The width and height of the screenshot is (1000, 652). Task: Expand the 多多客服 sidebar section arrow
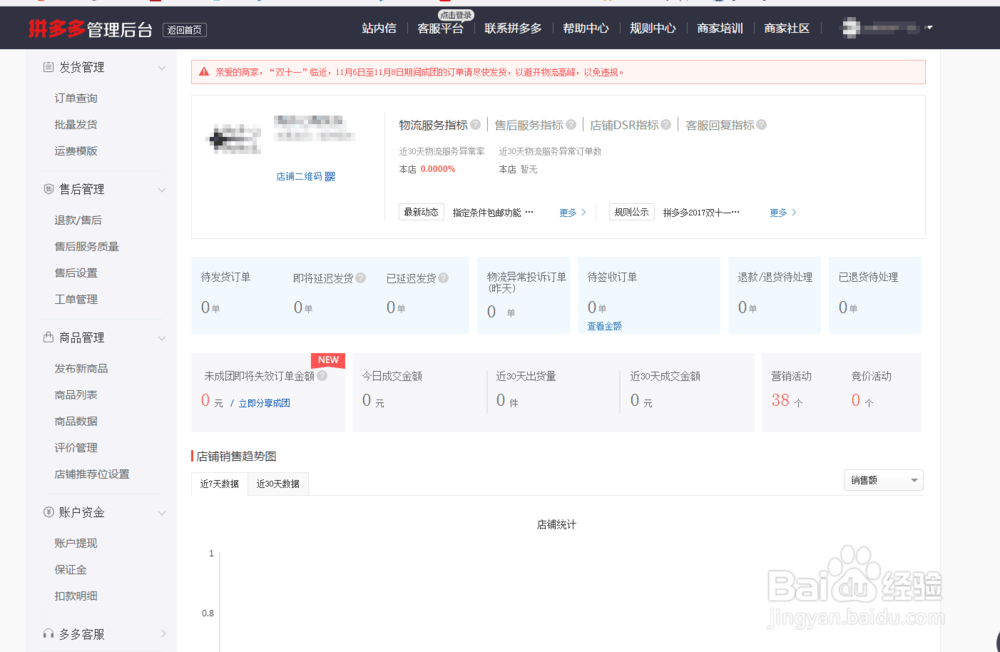(163, 633)
